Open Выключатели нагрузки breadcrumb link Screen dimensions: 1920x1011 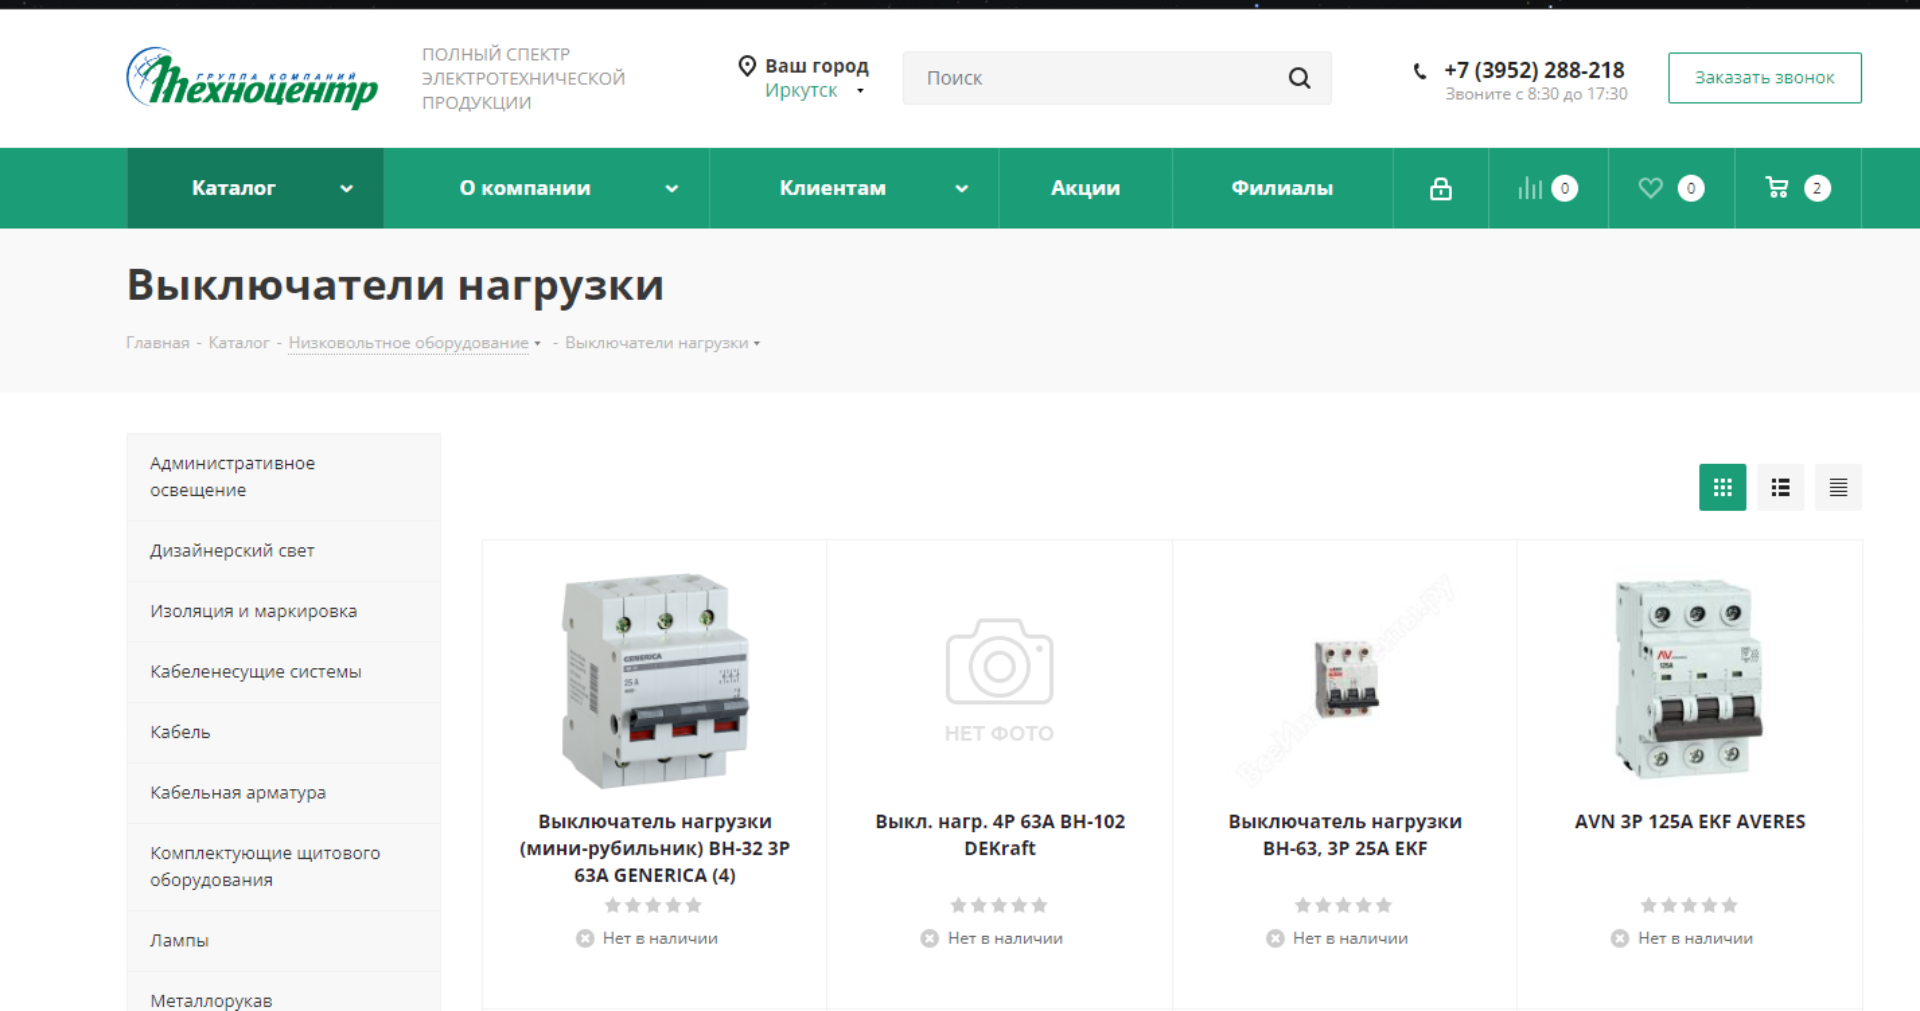[x=656, y=343]
